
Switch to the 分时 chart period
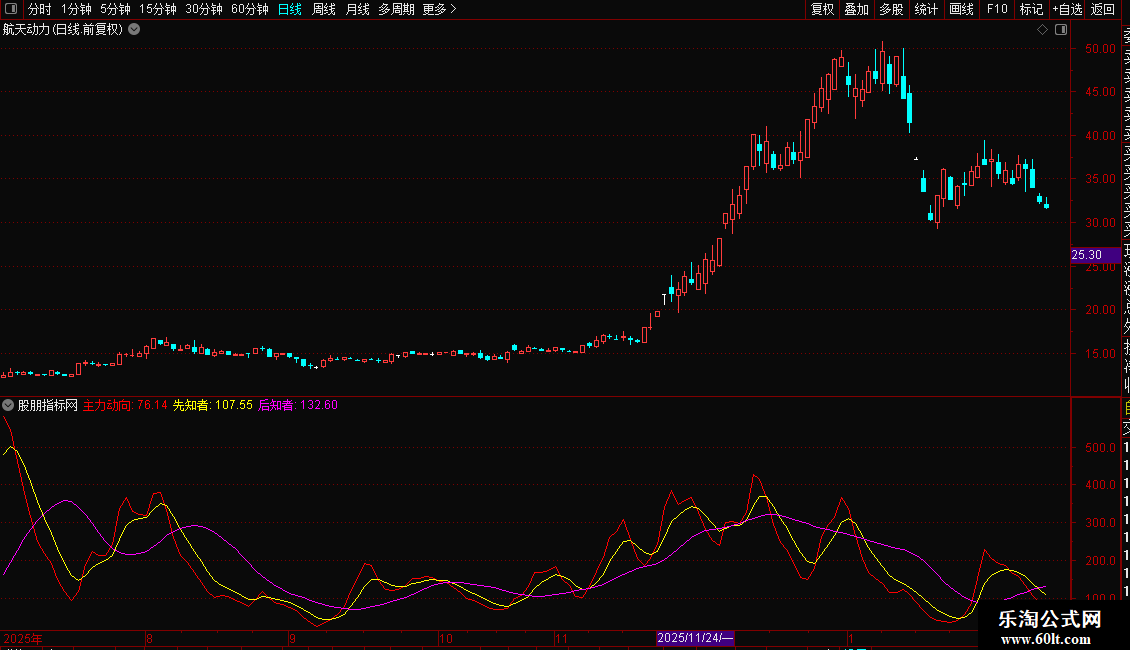click(x=40, y=9)
